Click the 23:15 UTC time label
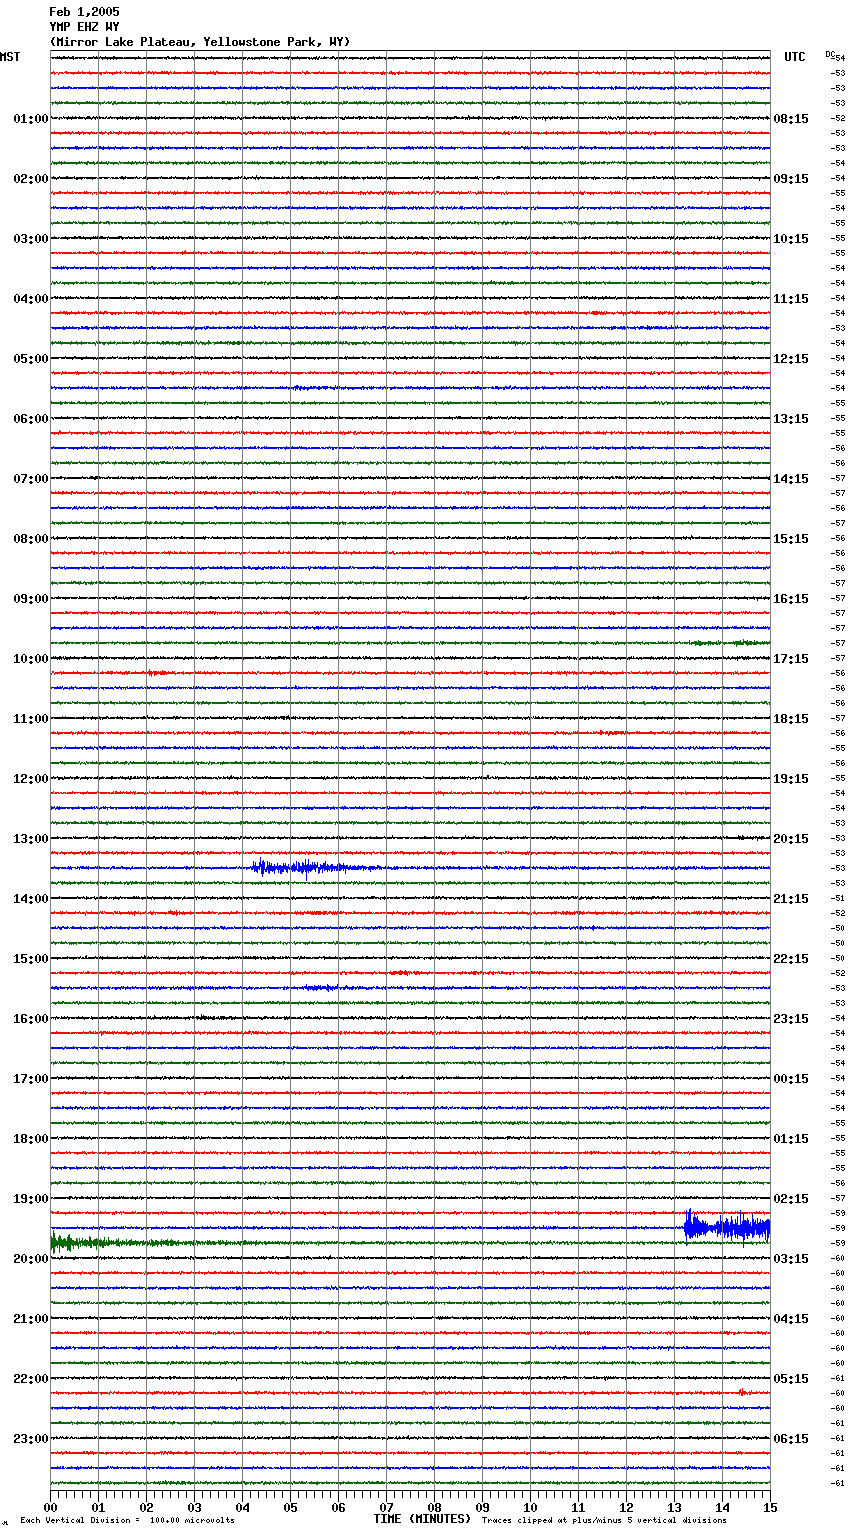 (791, 1019)
